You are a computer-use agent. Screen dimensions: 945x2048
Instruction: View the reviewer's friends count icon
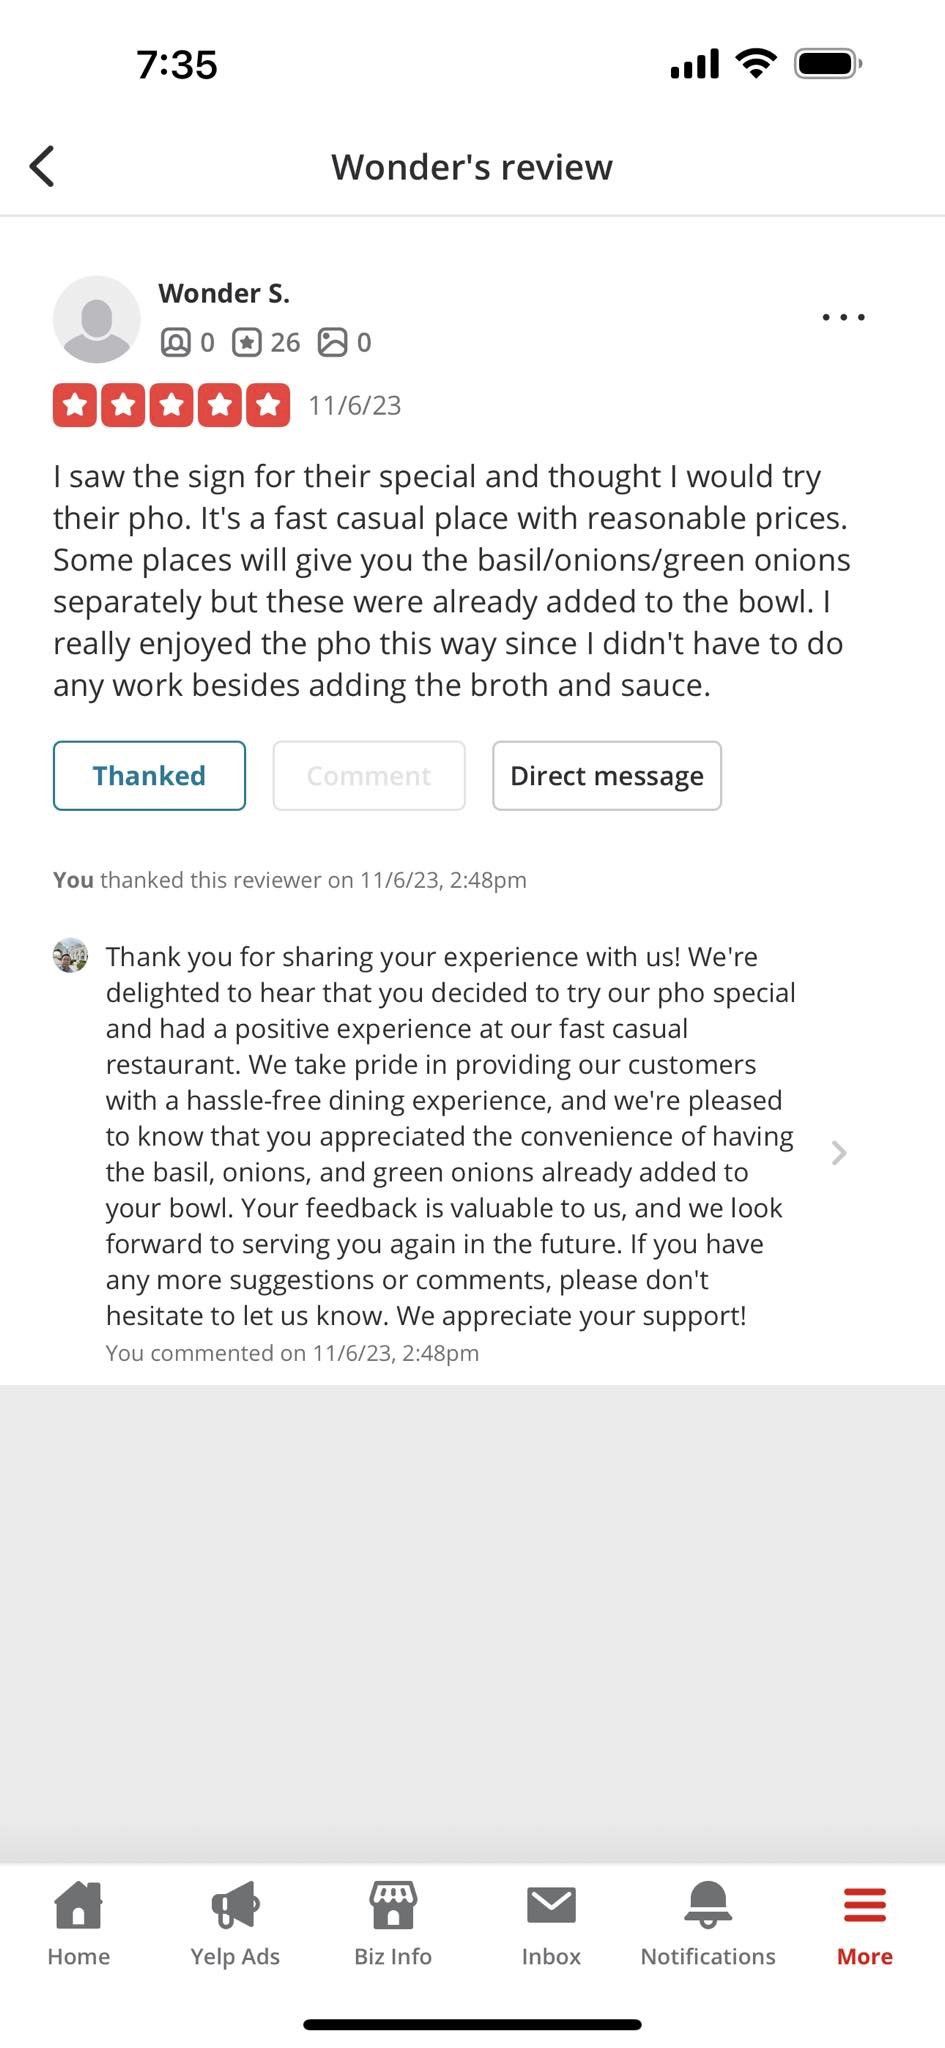pos(175,343)
